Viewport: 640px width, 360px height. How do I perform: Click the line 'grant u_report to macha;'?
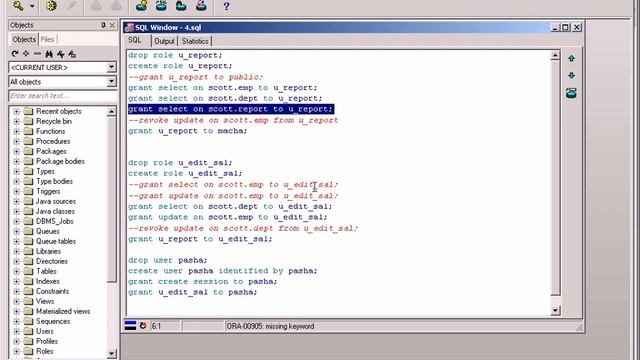coord(187,131)
